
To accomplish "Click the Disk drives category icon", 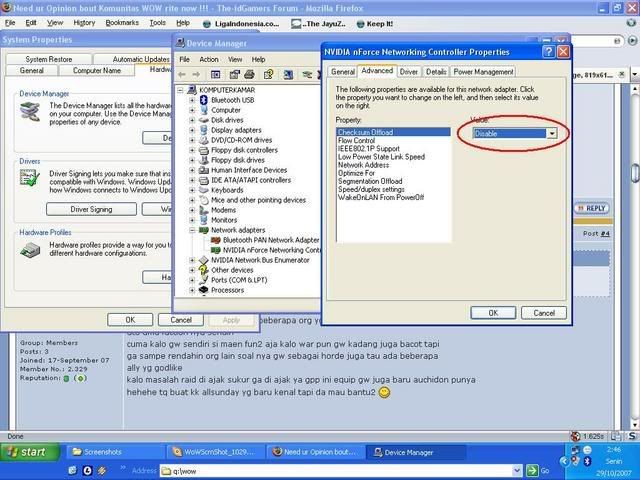I will pyautogui.click(x=204, y=120).
